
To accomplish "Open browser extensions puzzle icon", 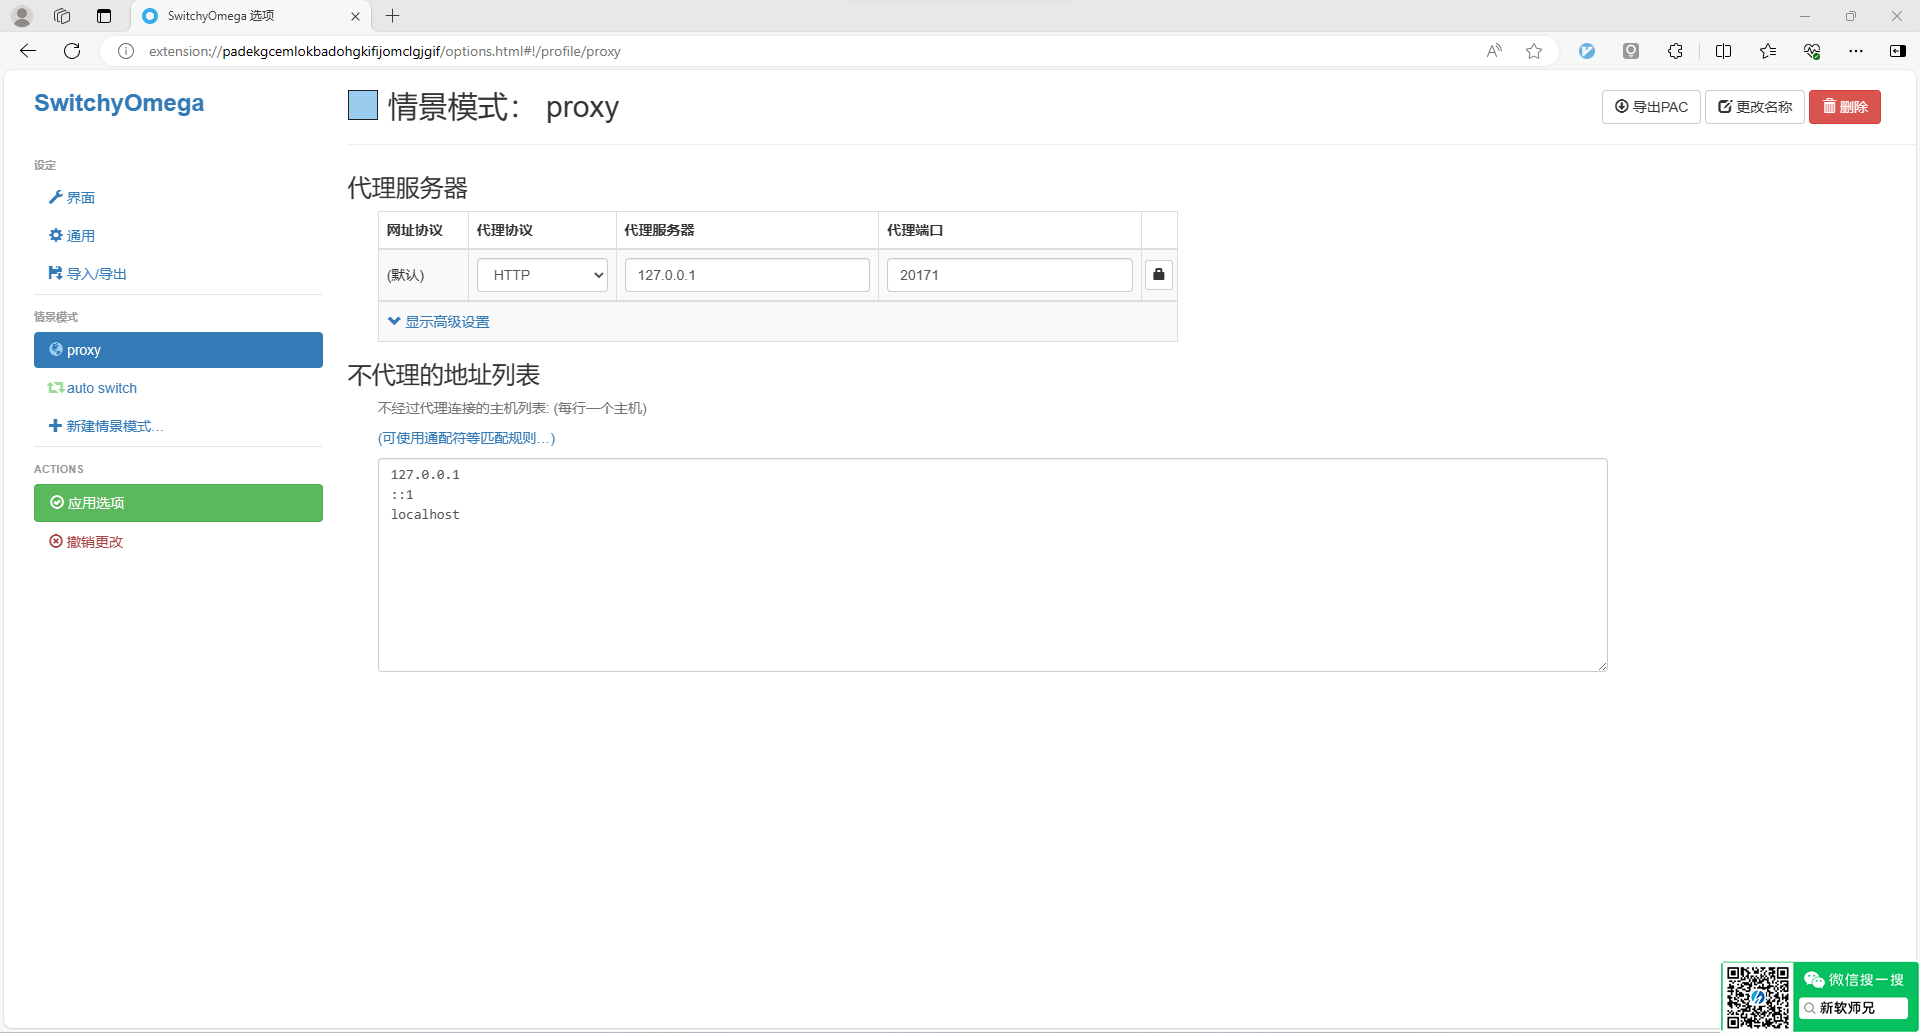I will [1675, 51].
